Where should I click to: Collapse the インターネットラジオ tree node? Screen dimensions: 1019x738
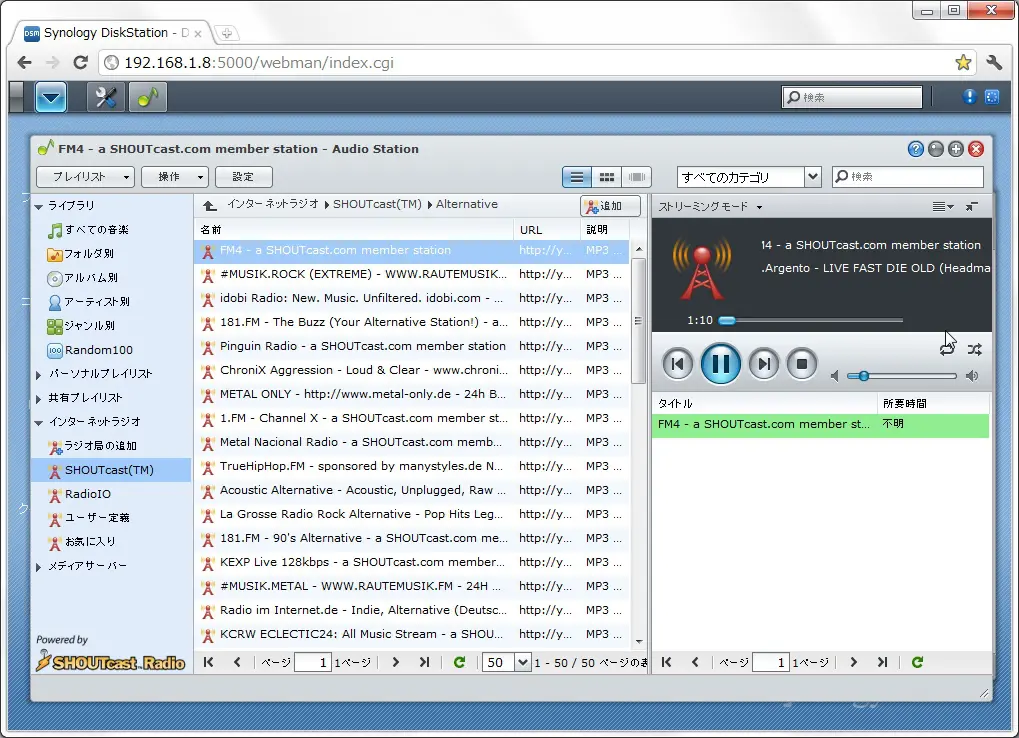[x=38, y=423]
